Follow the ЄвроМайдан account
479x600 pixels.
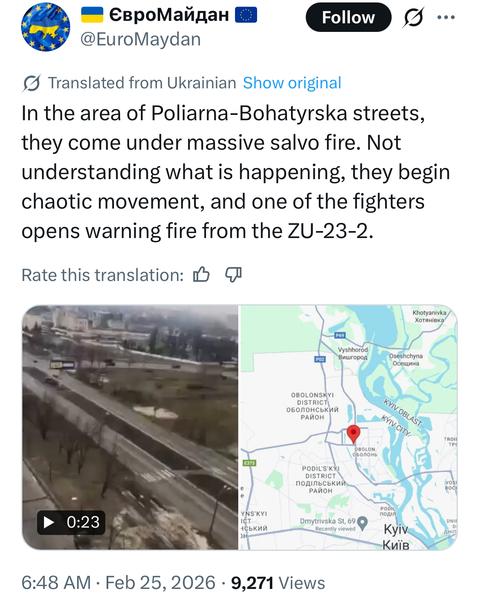pyautogui.click(x=348, y=17)
